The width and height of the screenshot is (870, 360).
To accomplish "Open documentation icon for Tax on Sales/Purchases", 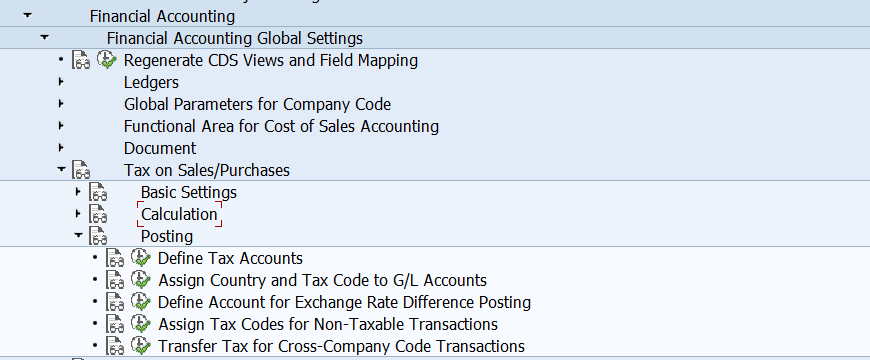I will (81, 170).
